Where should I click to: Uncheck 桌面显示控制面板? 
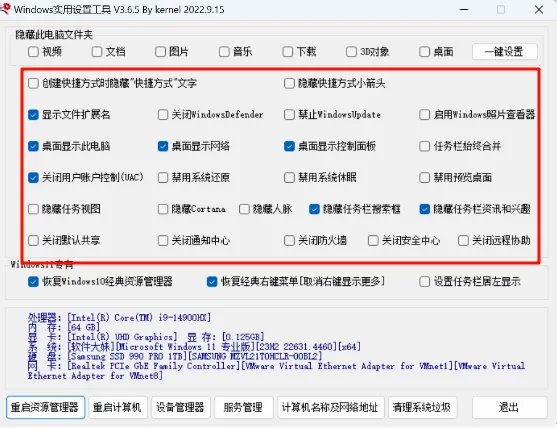(289, 146)
